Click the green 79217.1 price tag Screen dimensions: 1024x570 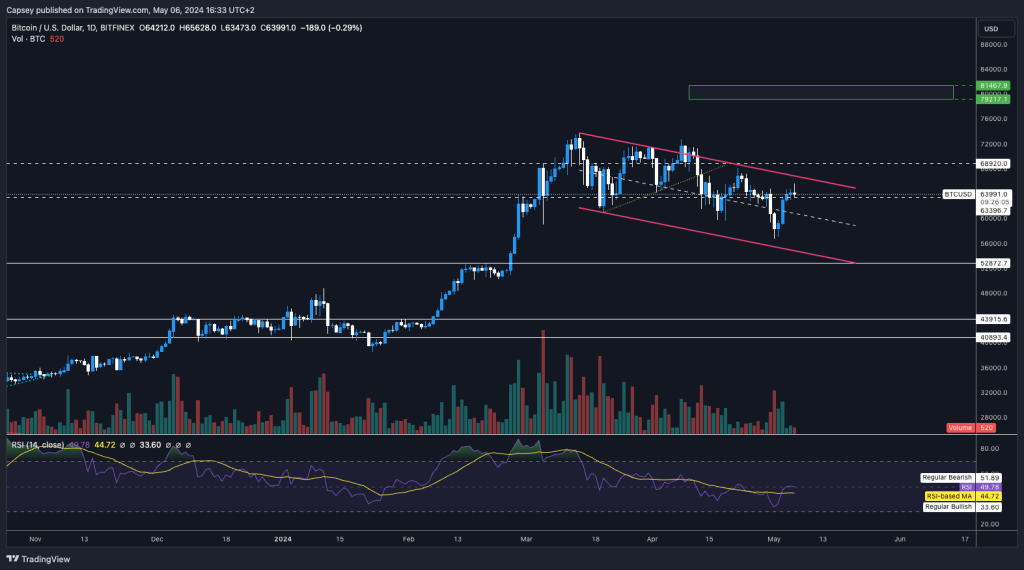coord(993,99)
